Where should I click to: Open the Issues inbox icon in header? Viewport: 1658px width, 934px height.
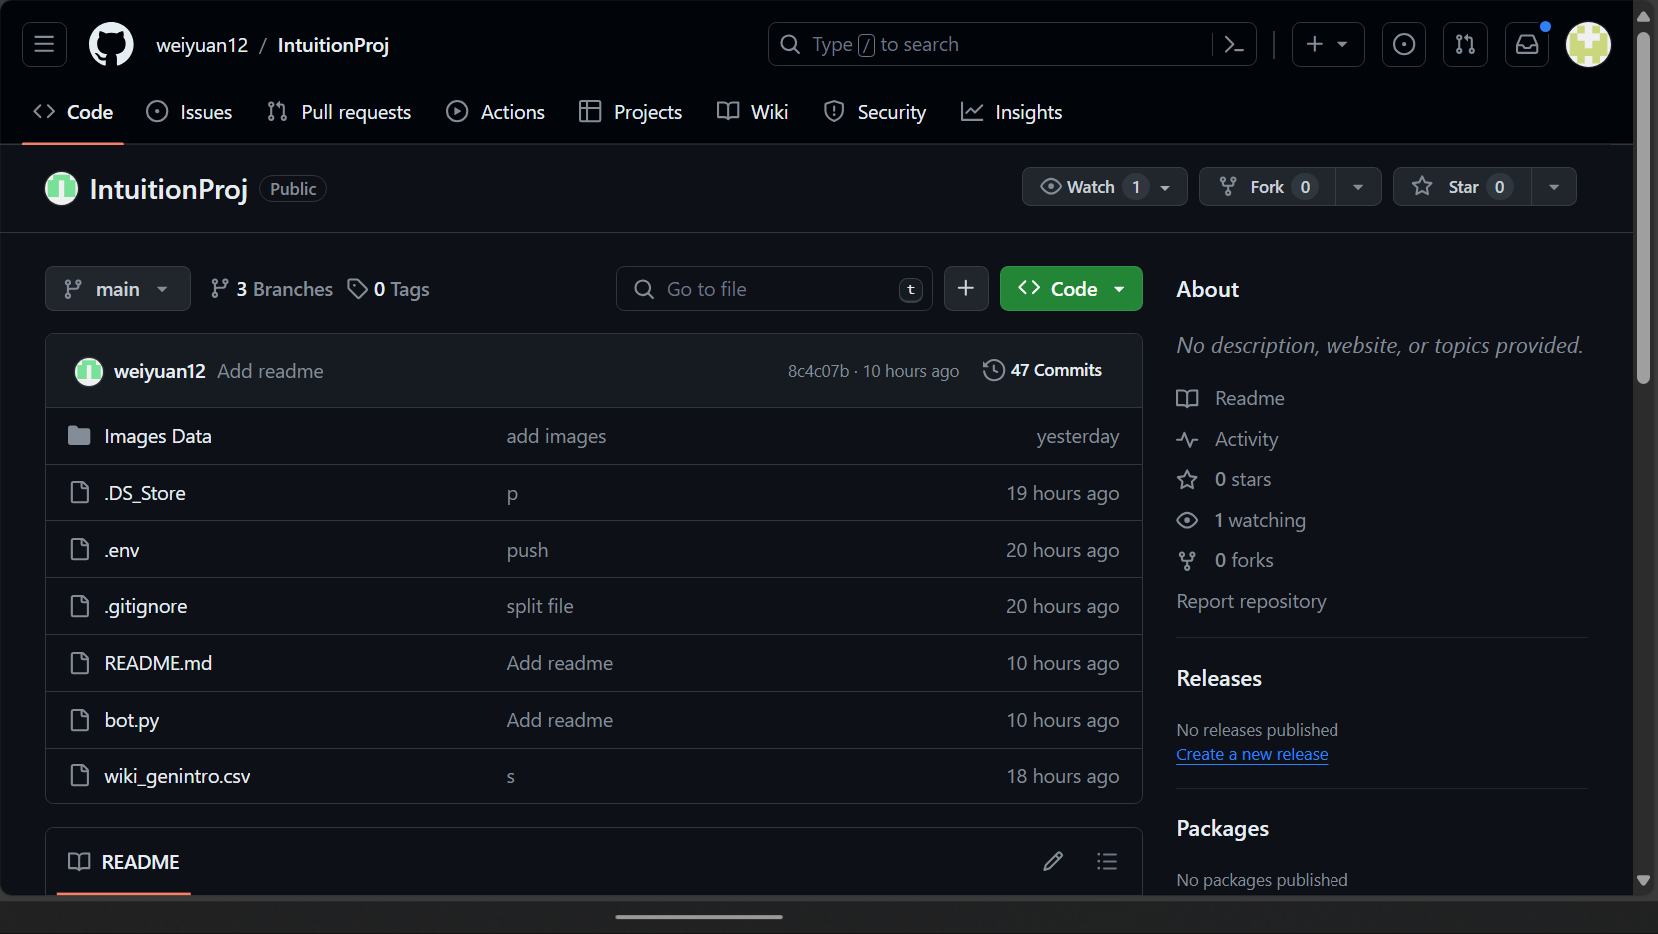pyautogui.click(x=1404, y=44)
